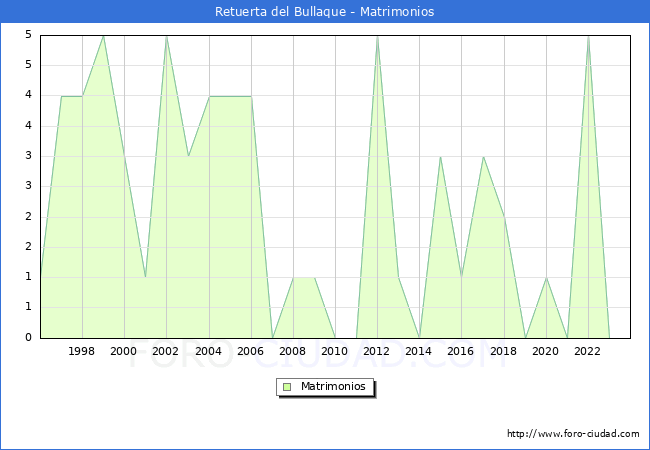Select the 2000 x-axis year label
650x450 pixels.
tap(124, 351)
